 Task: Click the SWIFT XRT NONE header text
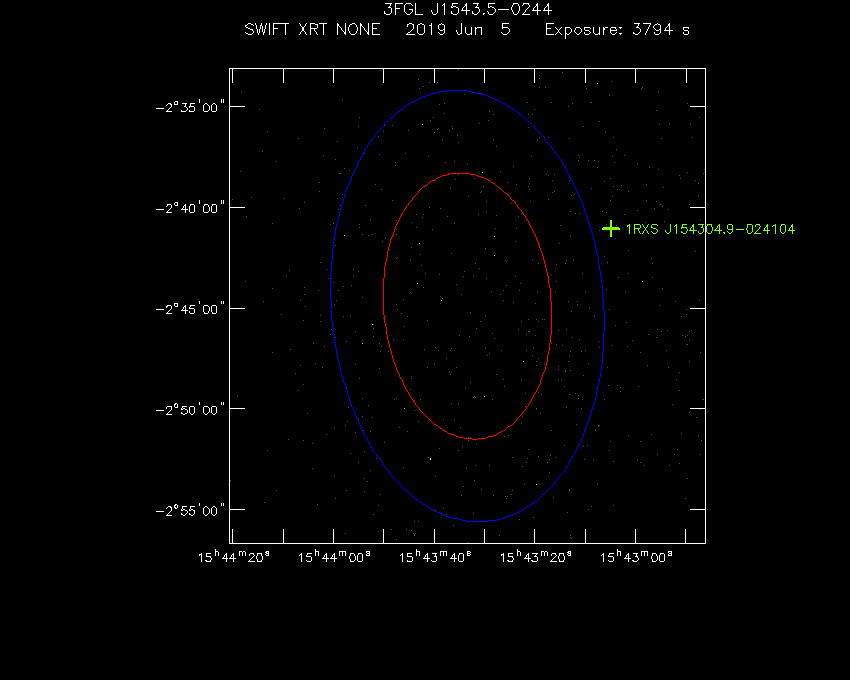click(x=312, y=29)
